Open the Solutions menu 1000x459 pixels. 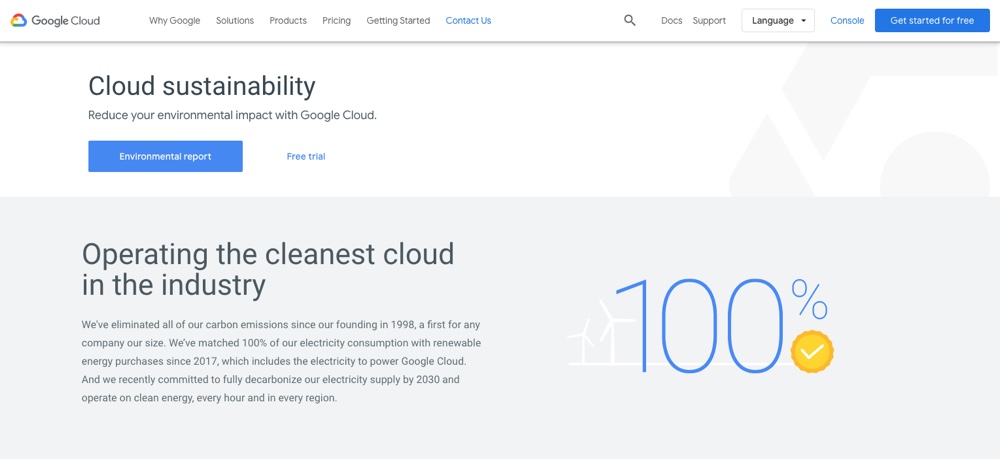235,20
